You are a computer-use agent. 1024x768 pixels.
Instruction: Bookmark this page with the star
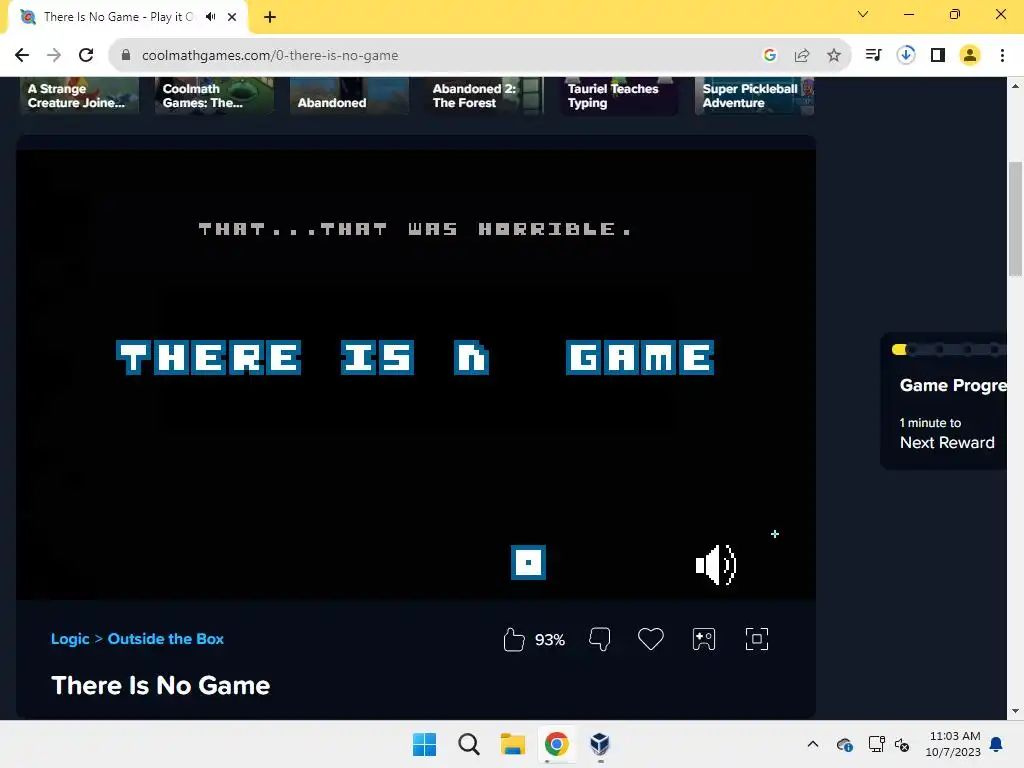point(834,56)
